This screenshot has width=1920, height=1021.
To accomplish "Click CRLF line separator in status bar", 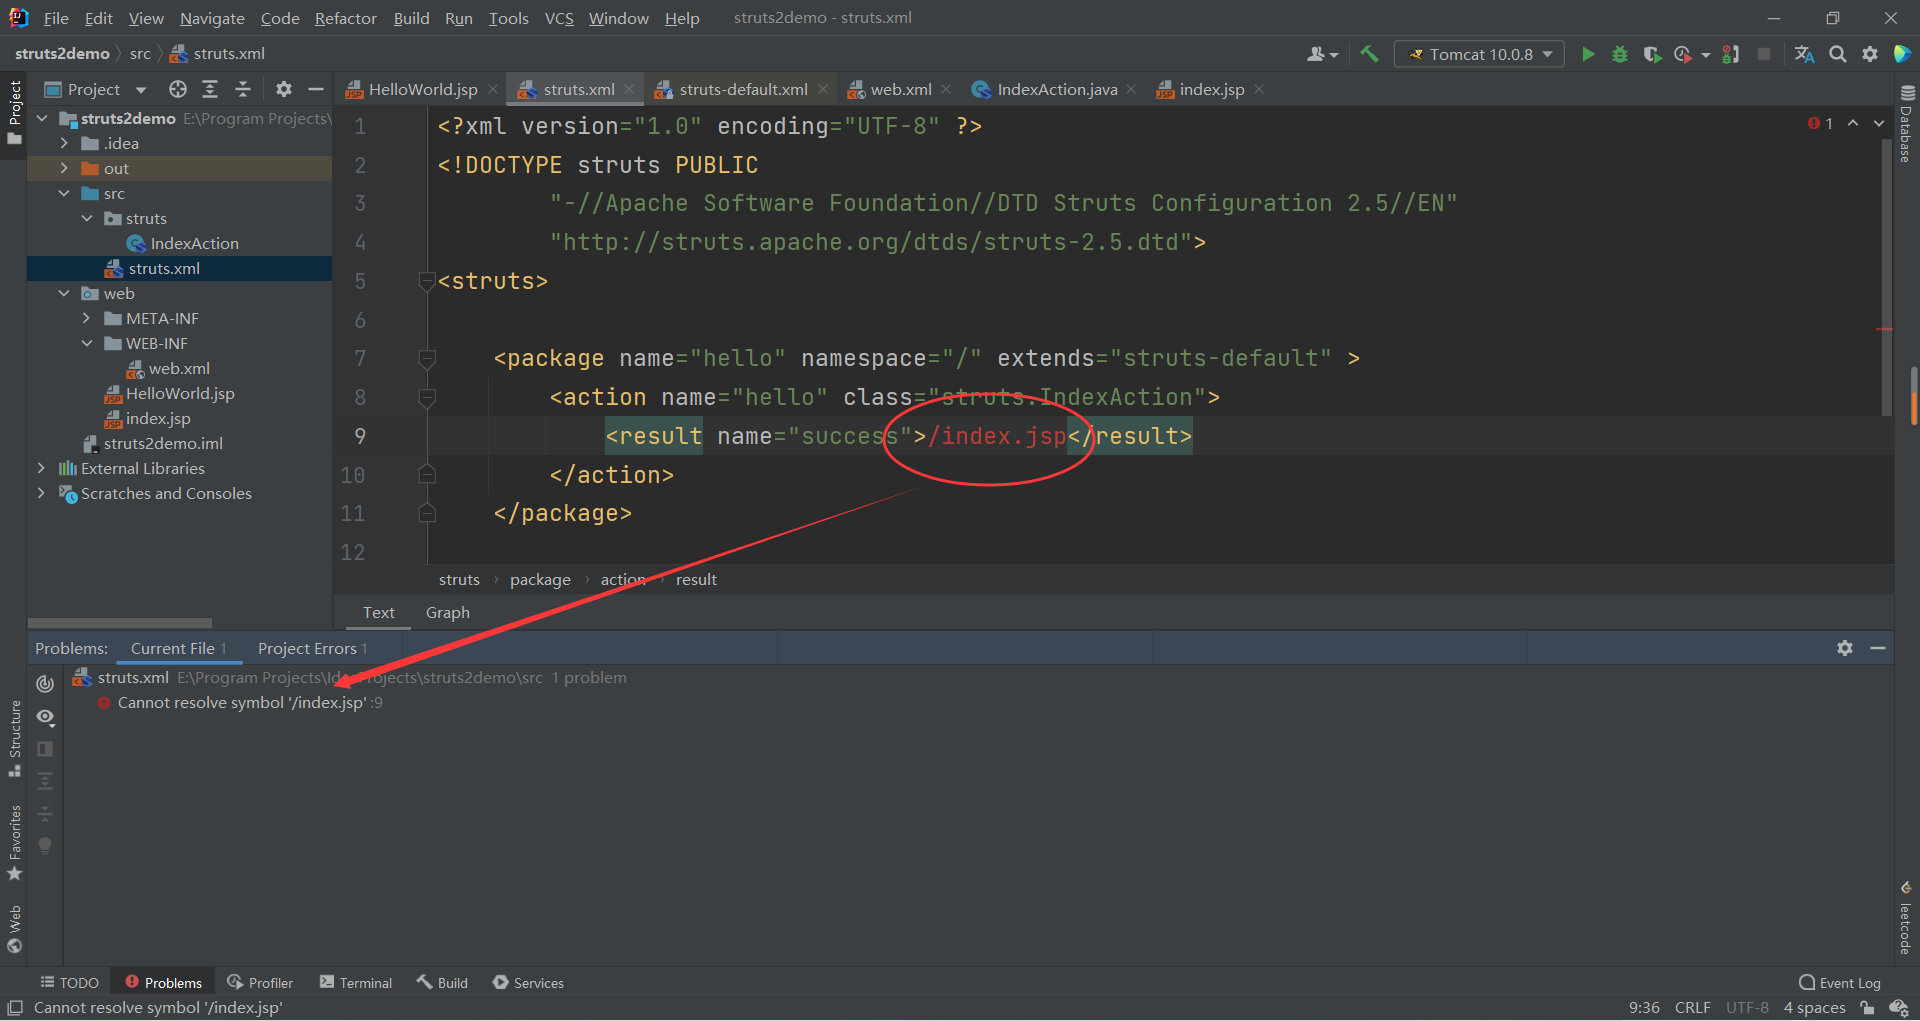I will click(x=1693, y=1008).
